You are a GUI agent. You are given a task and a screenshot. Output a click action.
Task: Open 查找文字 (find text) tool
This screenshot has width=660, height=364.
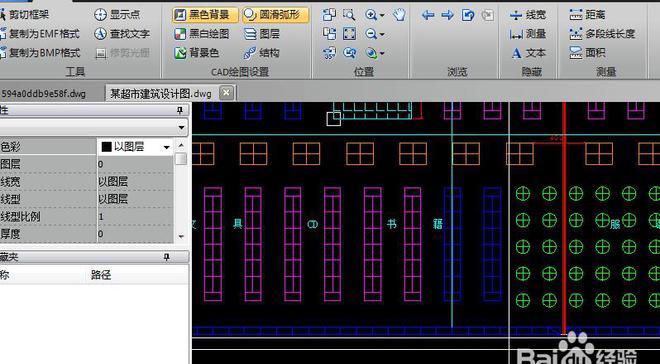pos(122,34)
